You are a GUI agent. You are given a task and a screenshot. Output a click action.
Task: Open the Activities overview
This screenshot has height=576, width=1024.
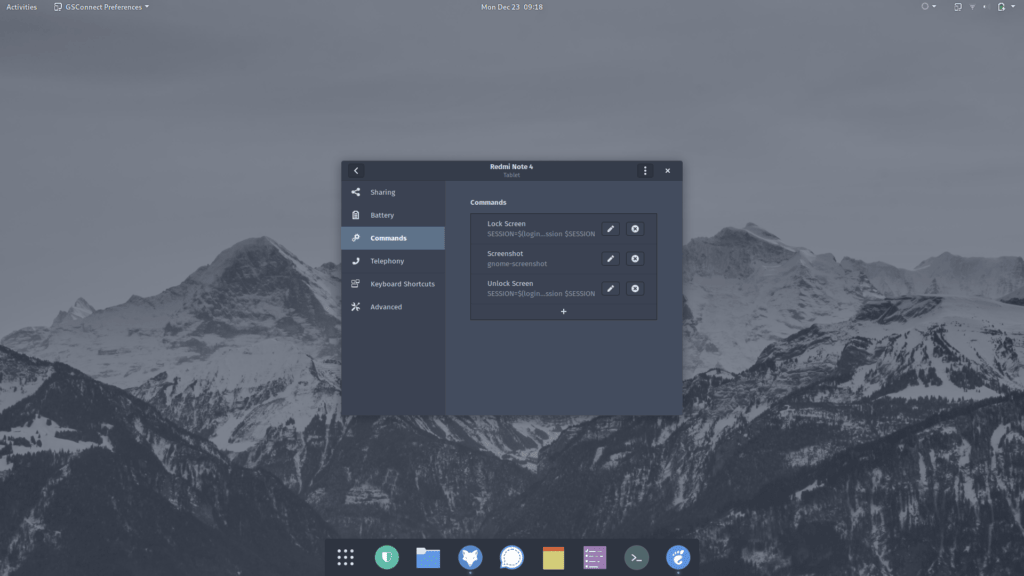coord(21,7)
